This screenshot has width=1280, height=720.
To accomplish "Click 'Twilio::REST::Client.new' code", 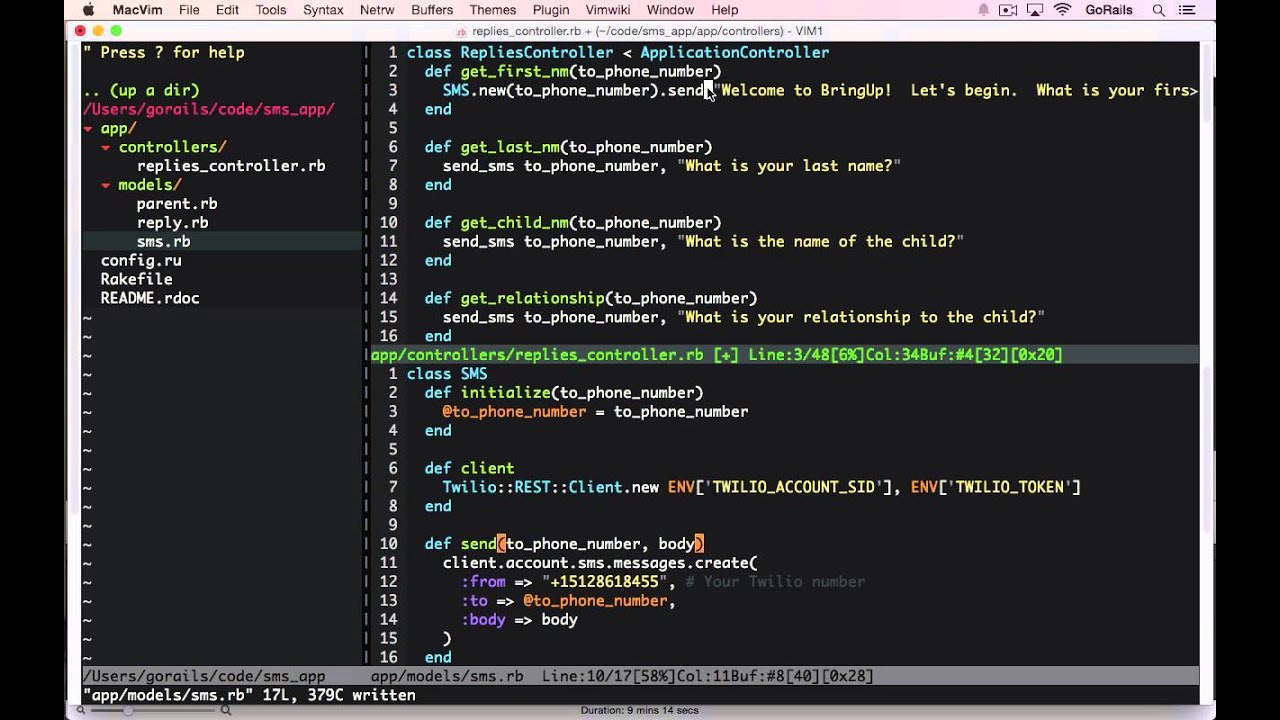I will (551, 487).
